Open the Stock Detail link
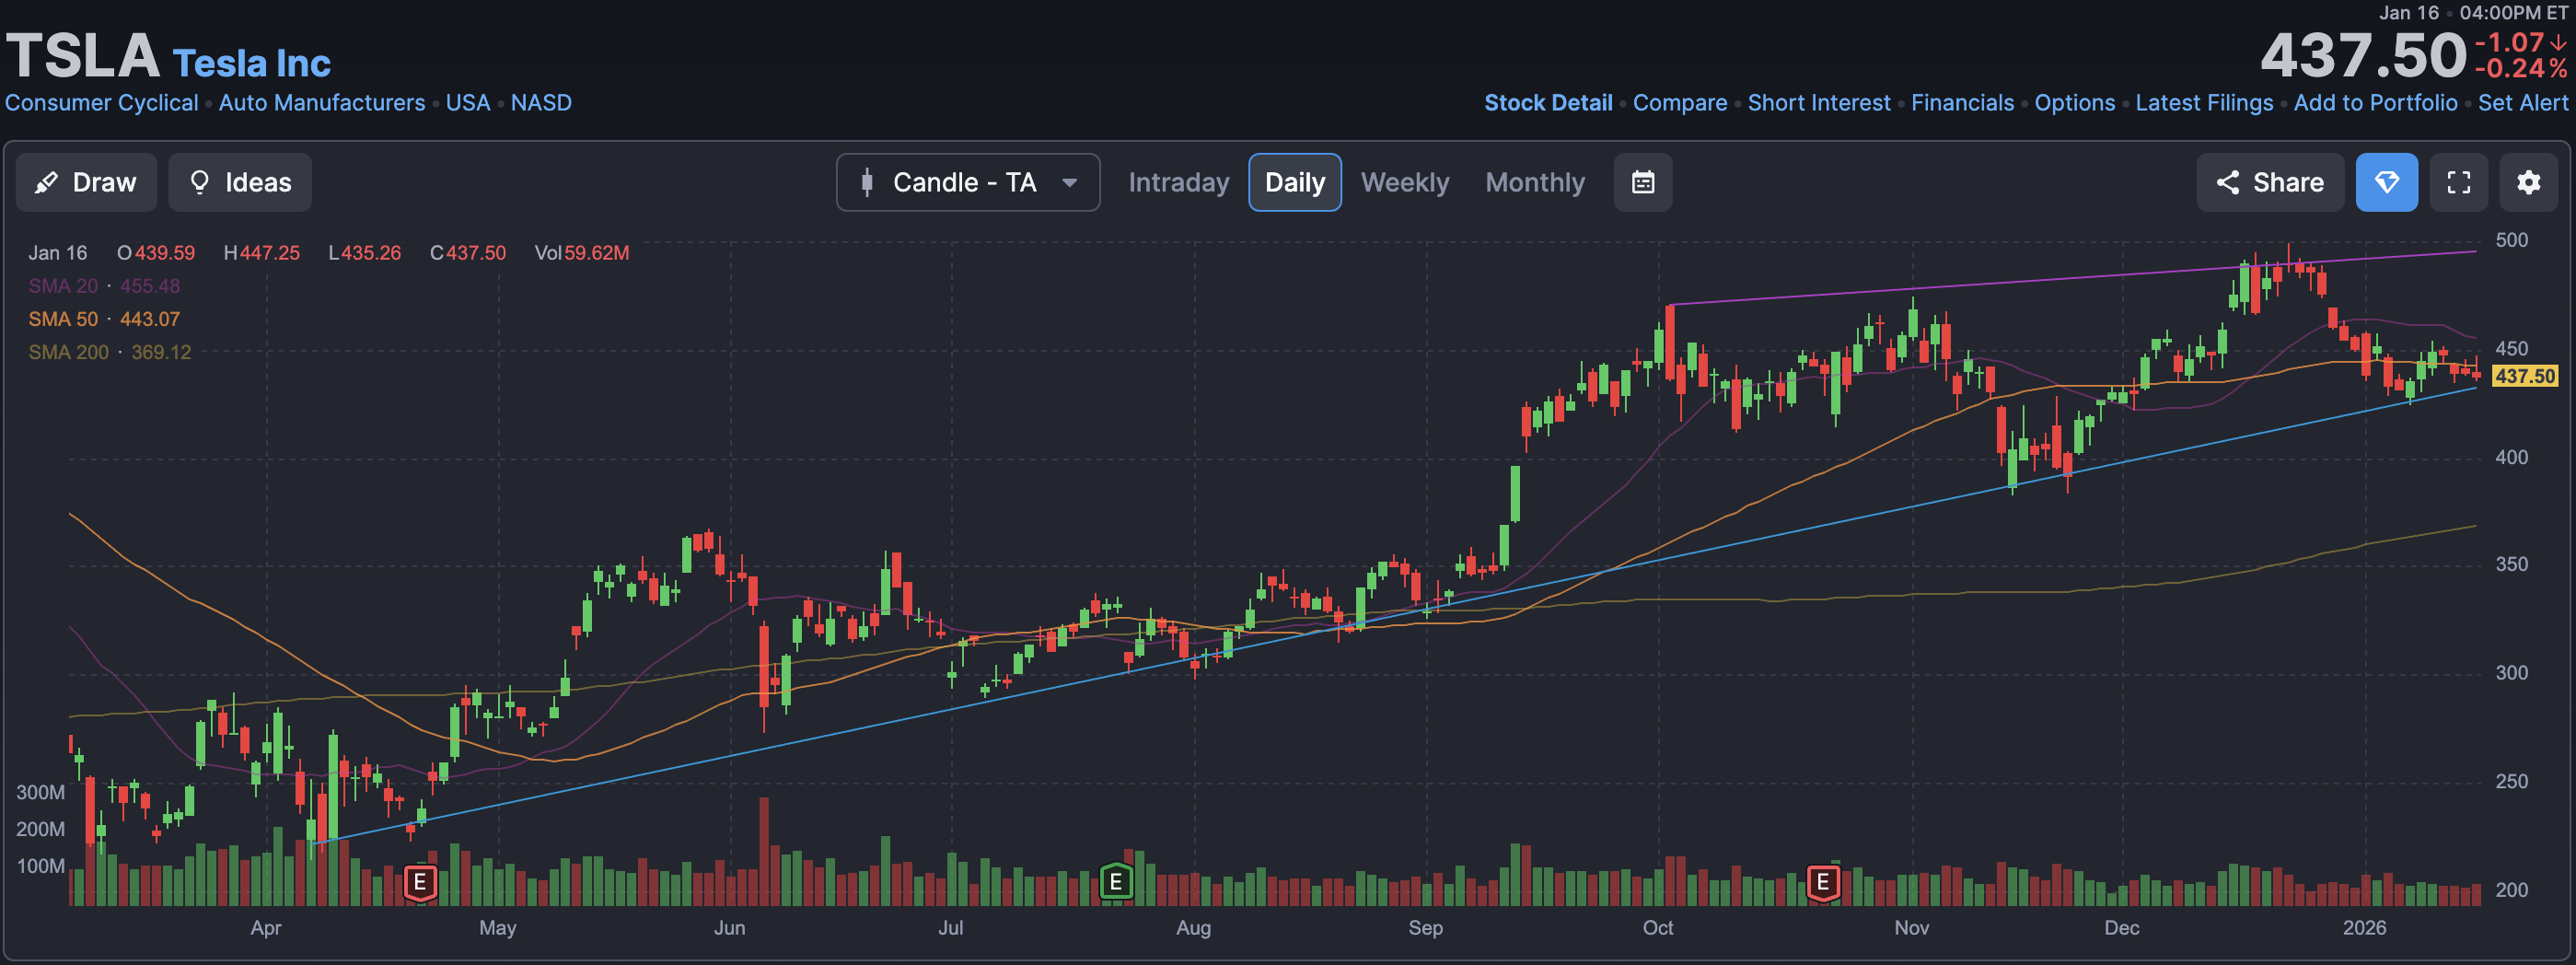Image resolution: width=2576 pixels, height=965 pixels. click(x=1548, y=103)
